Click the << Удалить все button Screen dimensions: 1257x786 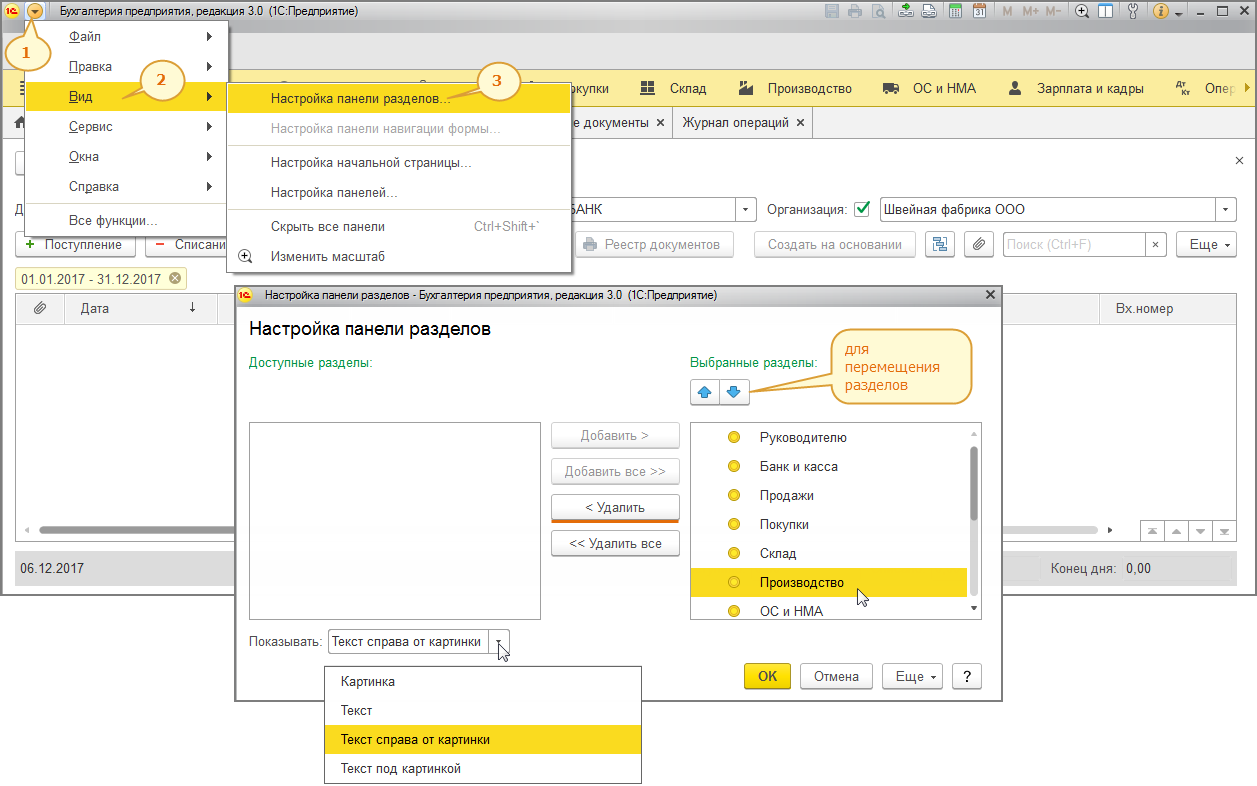coord(615,543)
